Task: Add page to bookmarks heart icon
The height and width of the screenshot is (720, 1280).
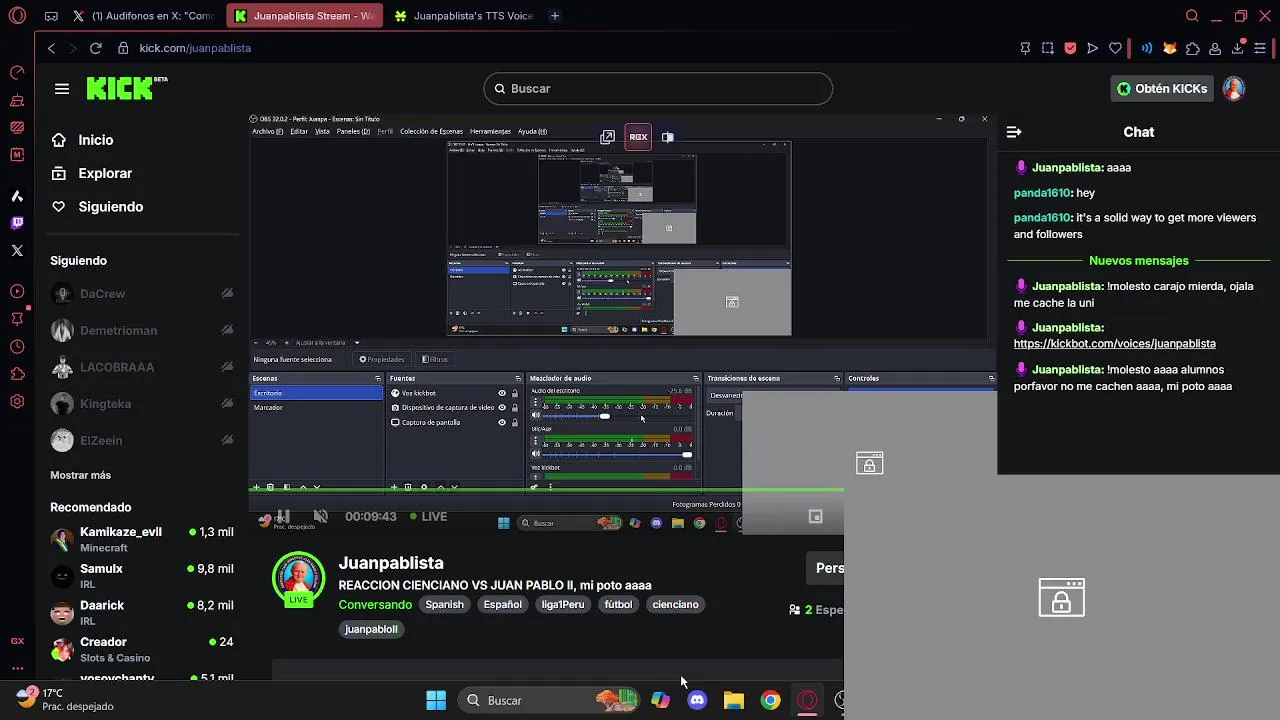Action: coord(1116,48)
